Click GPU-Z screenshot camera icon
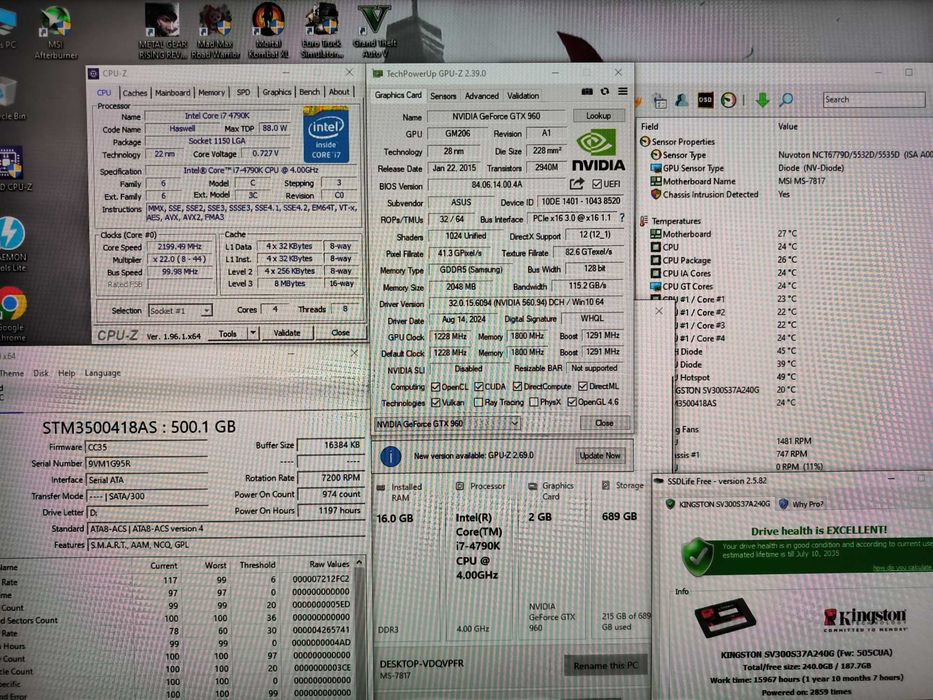 587,92
